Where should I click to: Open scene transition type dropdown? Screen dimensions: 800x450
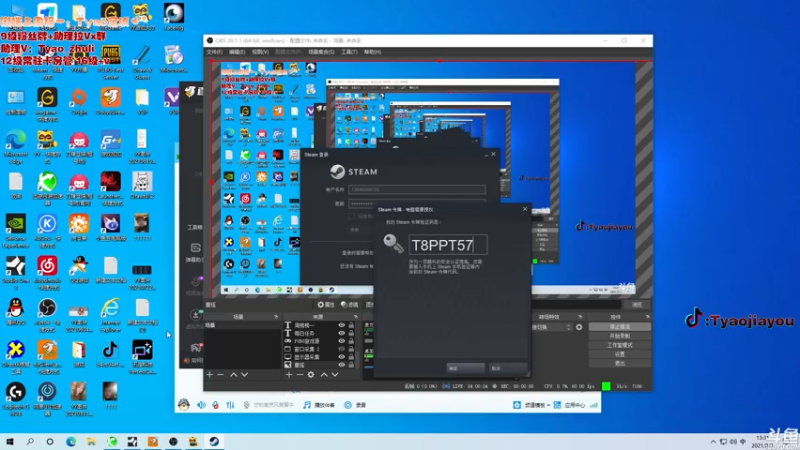point(552,327)
